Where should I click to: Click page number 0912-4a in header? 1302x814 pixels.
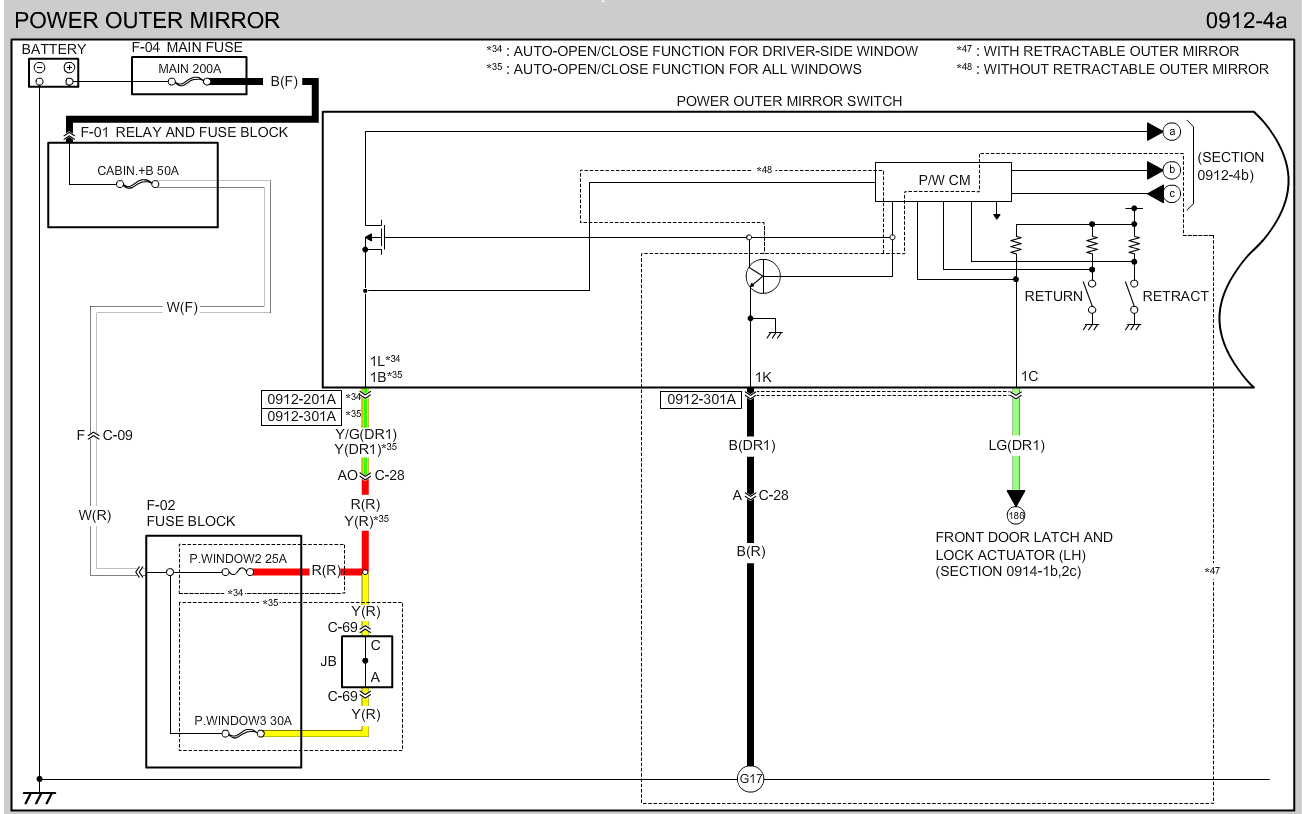pyautogui.click(x=1246, y=20)
